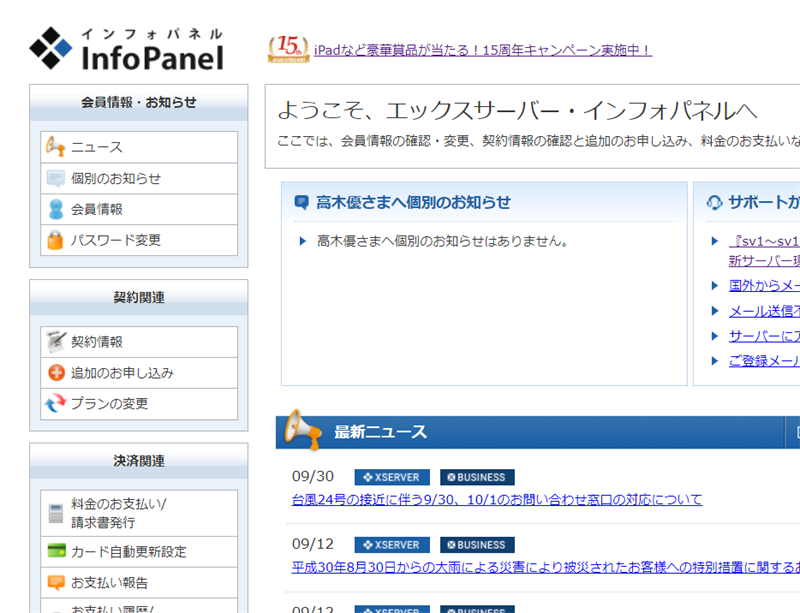Click the credit card icon for カード自動更新設定
This screenshot has width=800, height=613.
coord(55,551)
